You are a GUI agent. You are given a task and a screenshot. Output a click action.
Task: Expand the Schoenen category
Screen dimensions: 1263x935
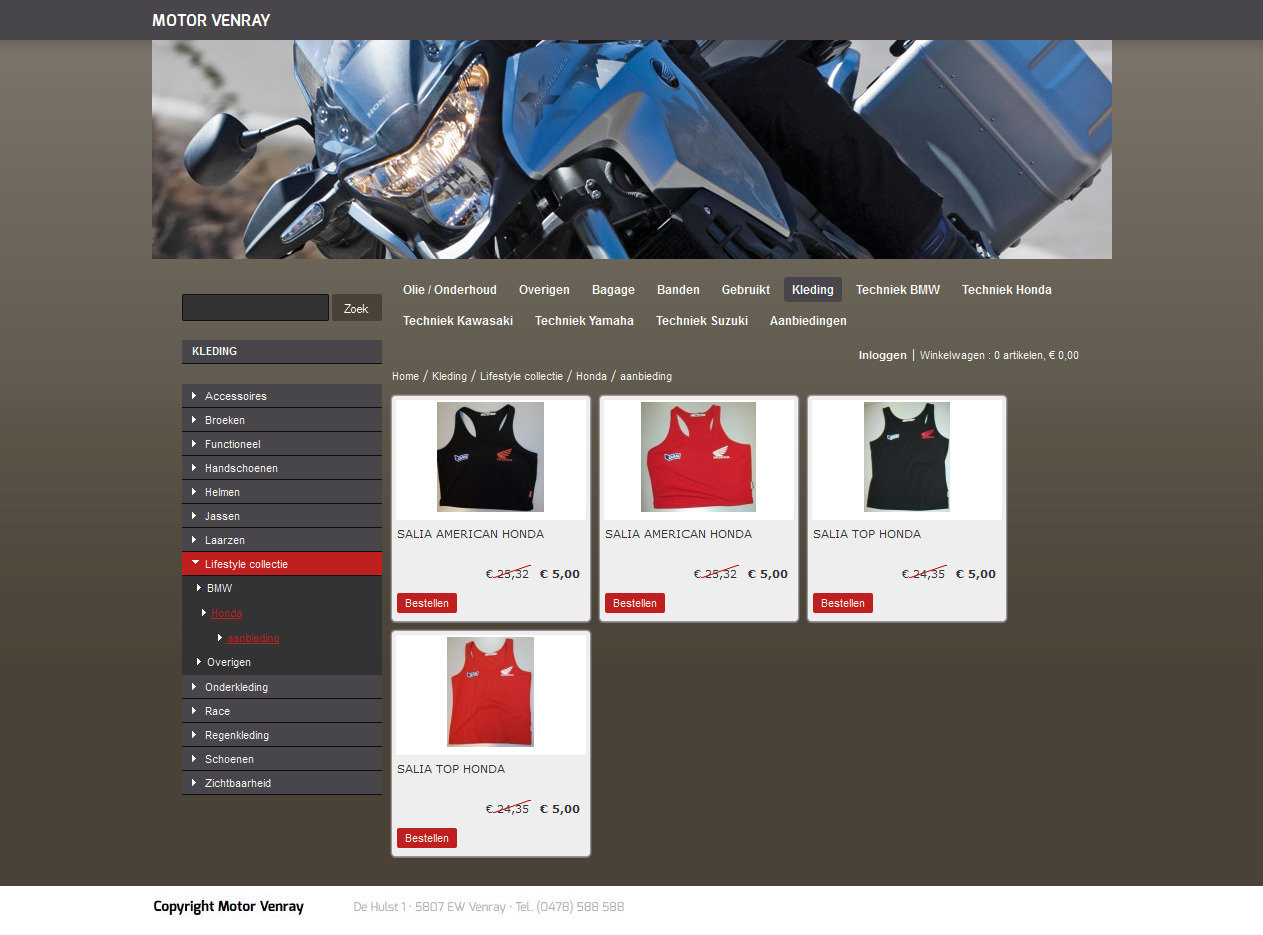[x=282, y=759]
